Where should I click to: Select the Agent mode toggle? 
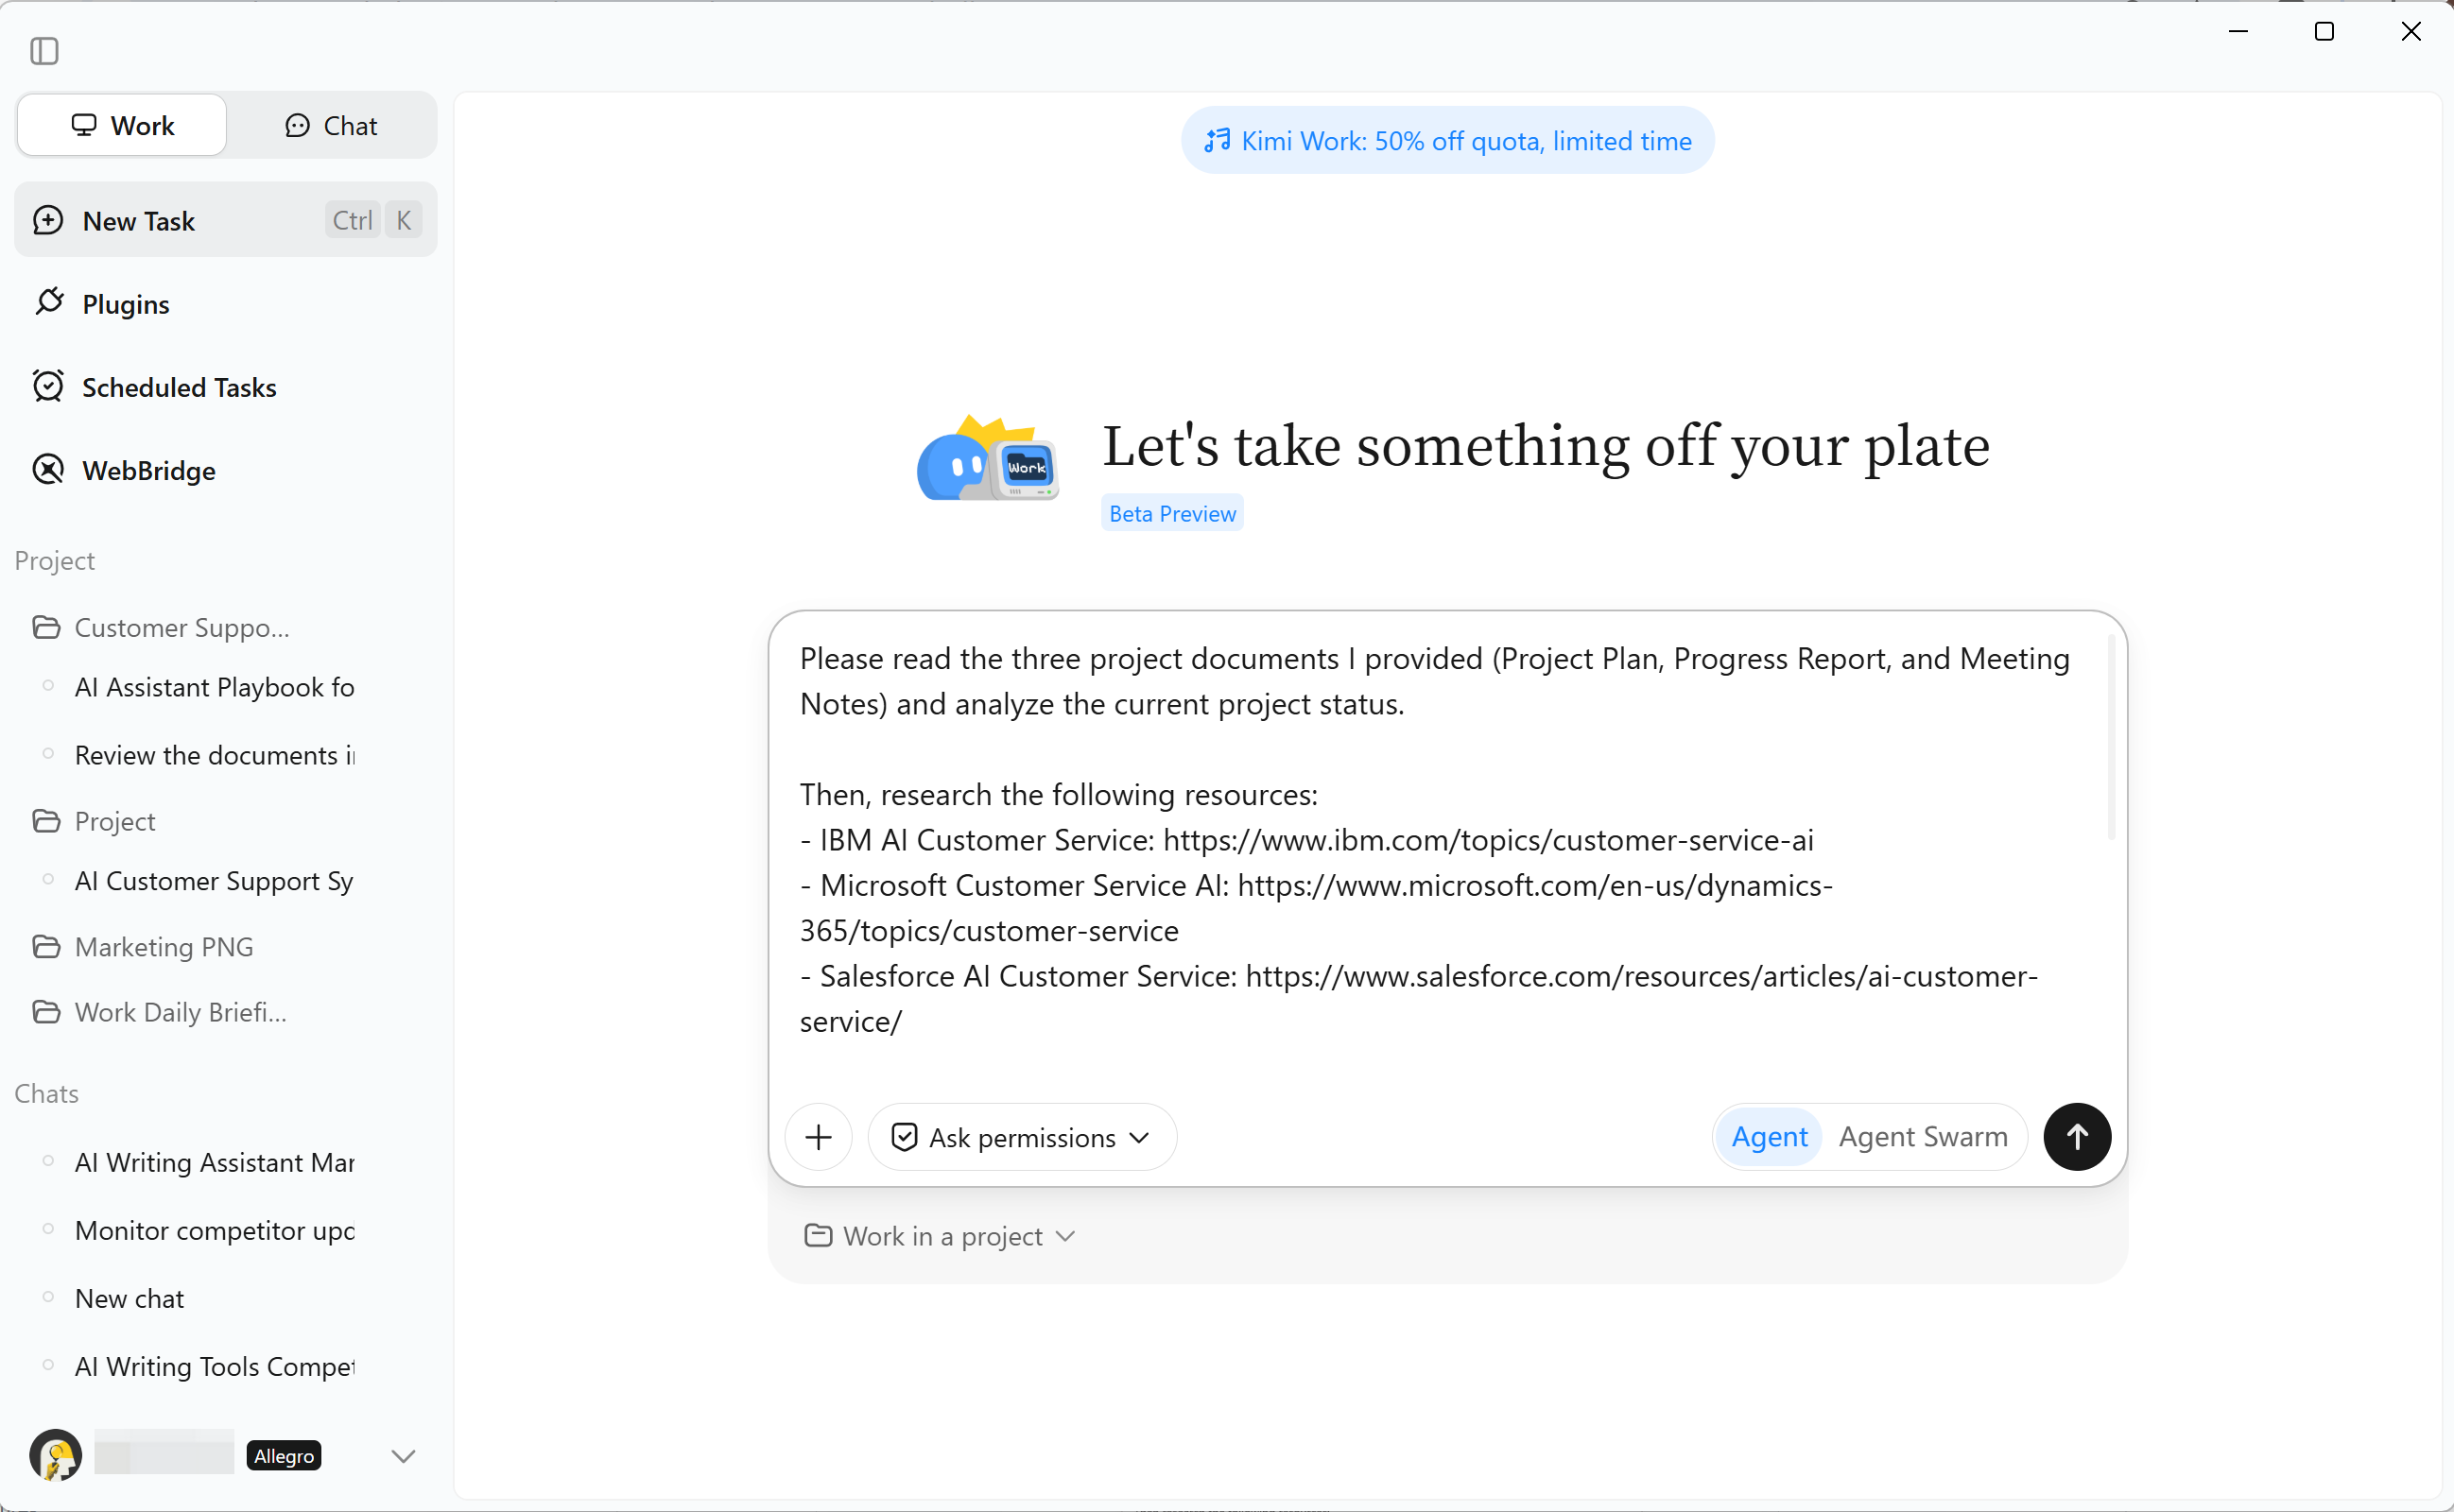coord(1768,1136)
